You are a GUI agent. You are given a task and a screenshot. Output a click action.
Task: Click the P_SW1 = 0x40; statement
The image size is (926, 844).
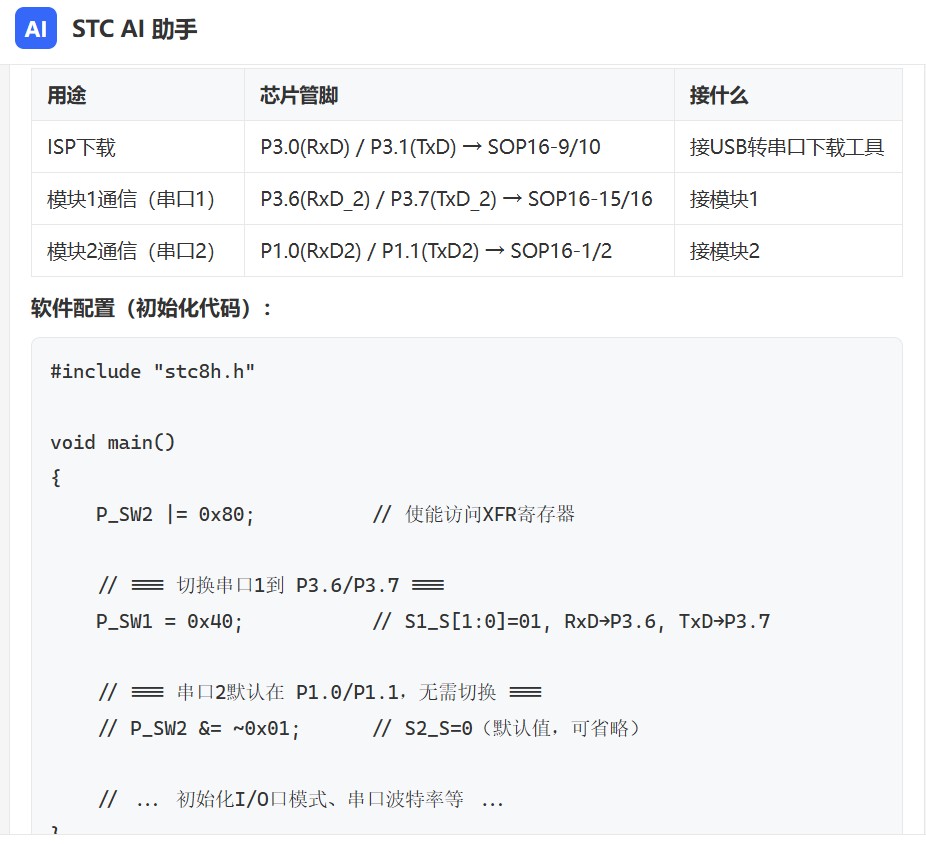tap(169, 621)
